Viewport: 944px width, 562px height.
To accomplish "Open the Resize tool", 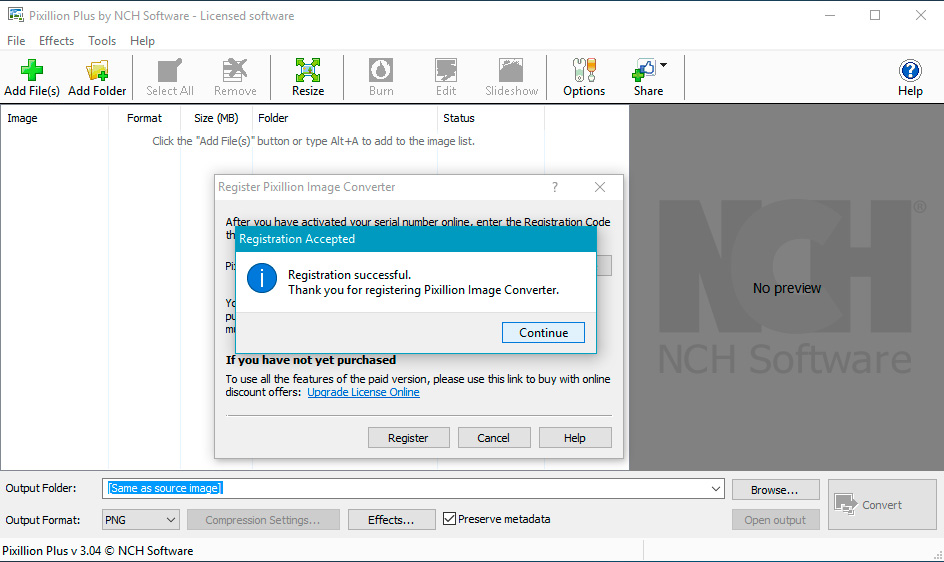I will coord(308,77).
